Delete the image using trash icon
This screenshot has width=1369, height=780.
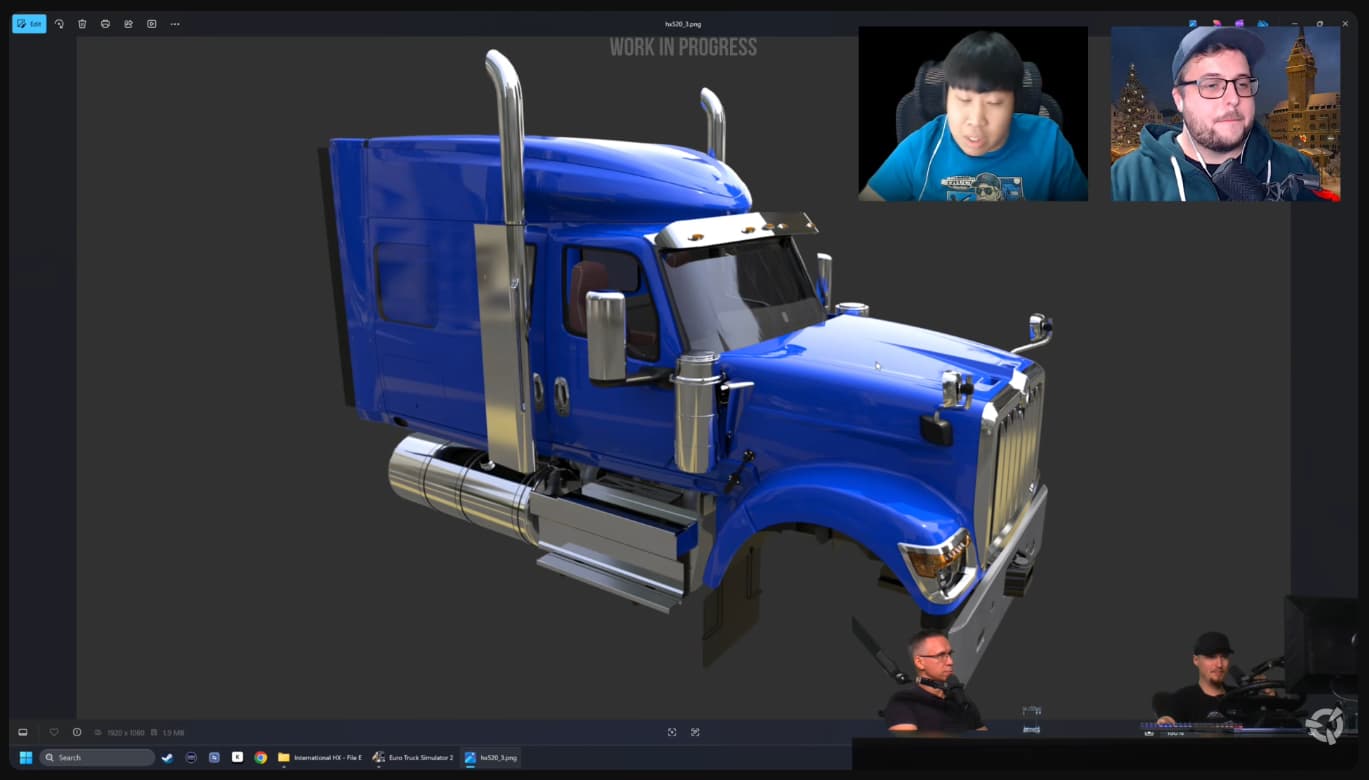tap(82, 24)
